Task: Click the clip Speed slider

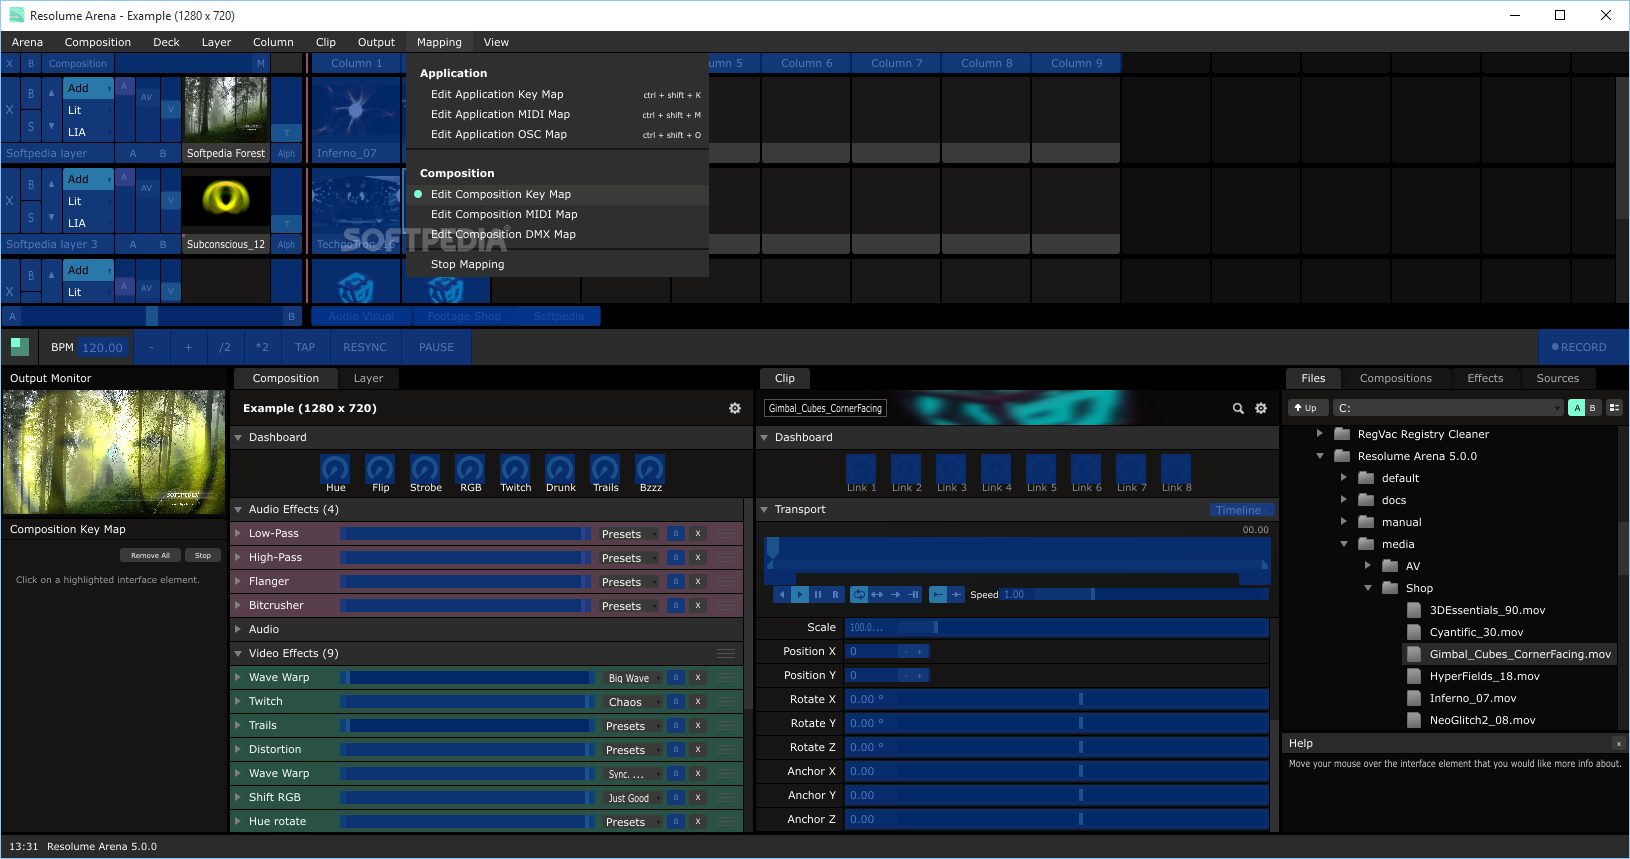Action: 1134,595
